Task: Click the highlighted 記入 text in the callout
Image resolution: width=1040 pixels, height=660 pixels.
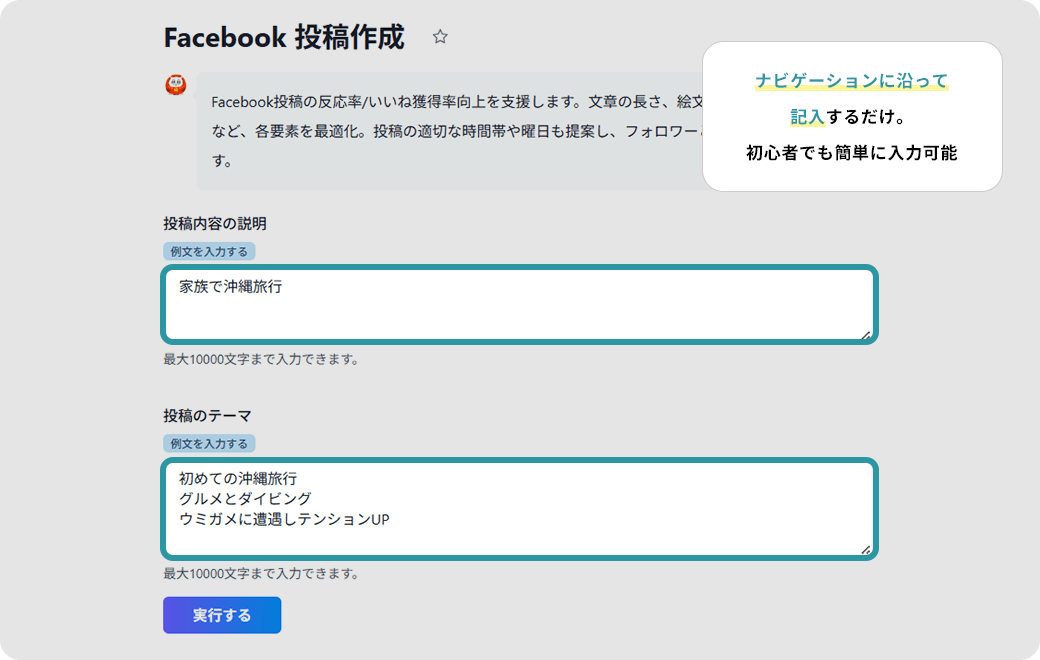Action: pos(807,117)
